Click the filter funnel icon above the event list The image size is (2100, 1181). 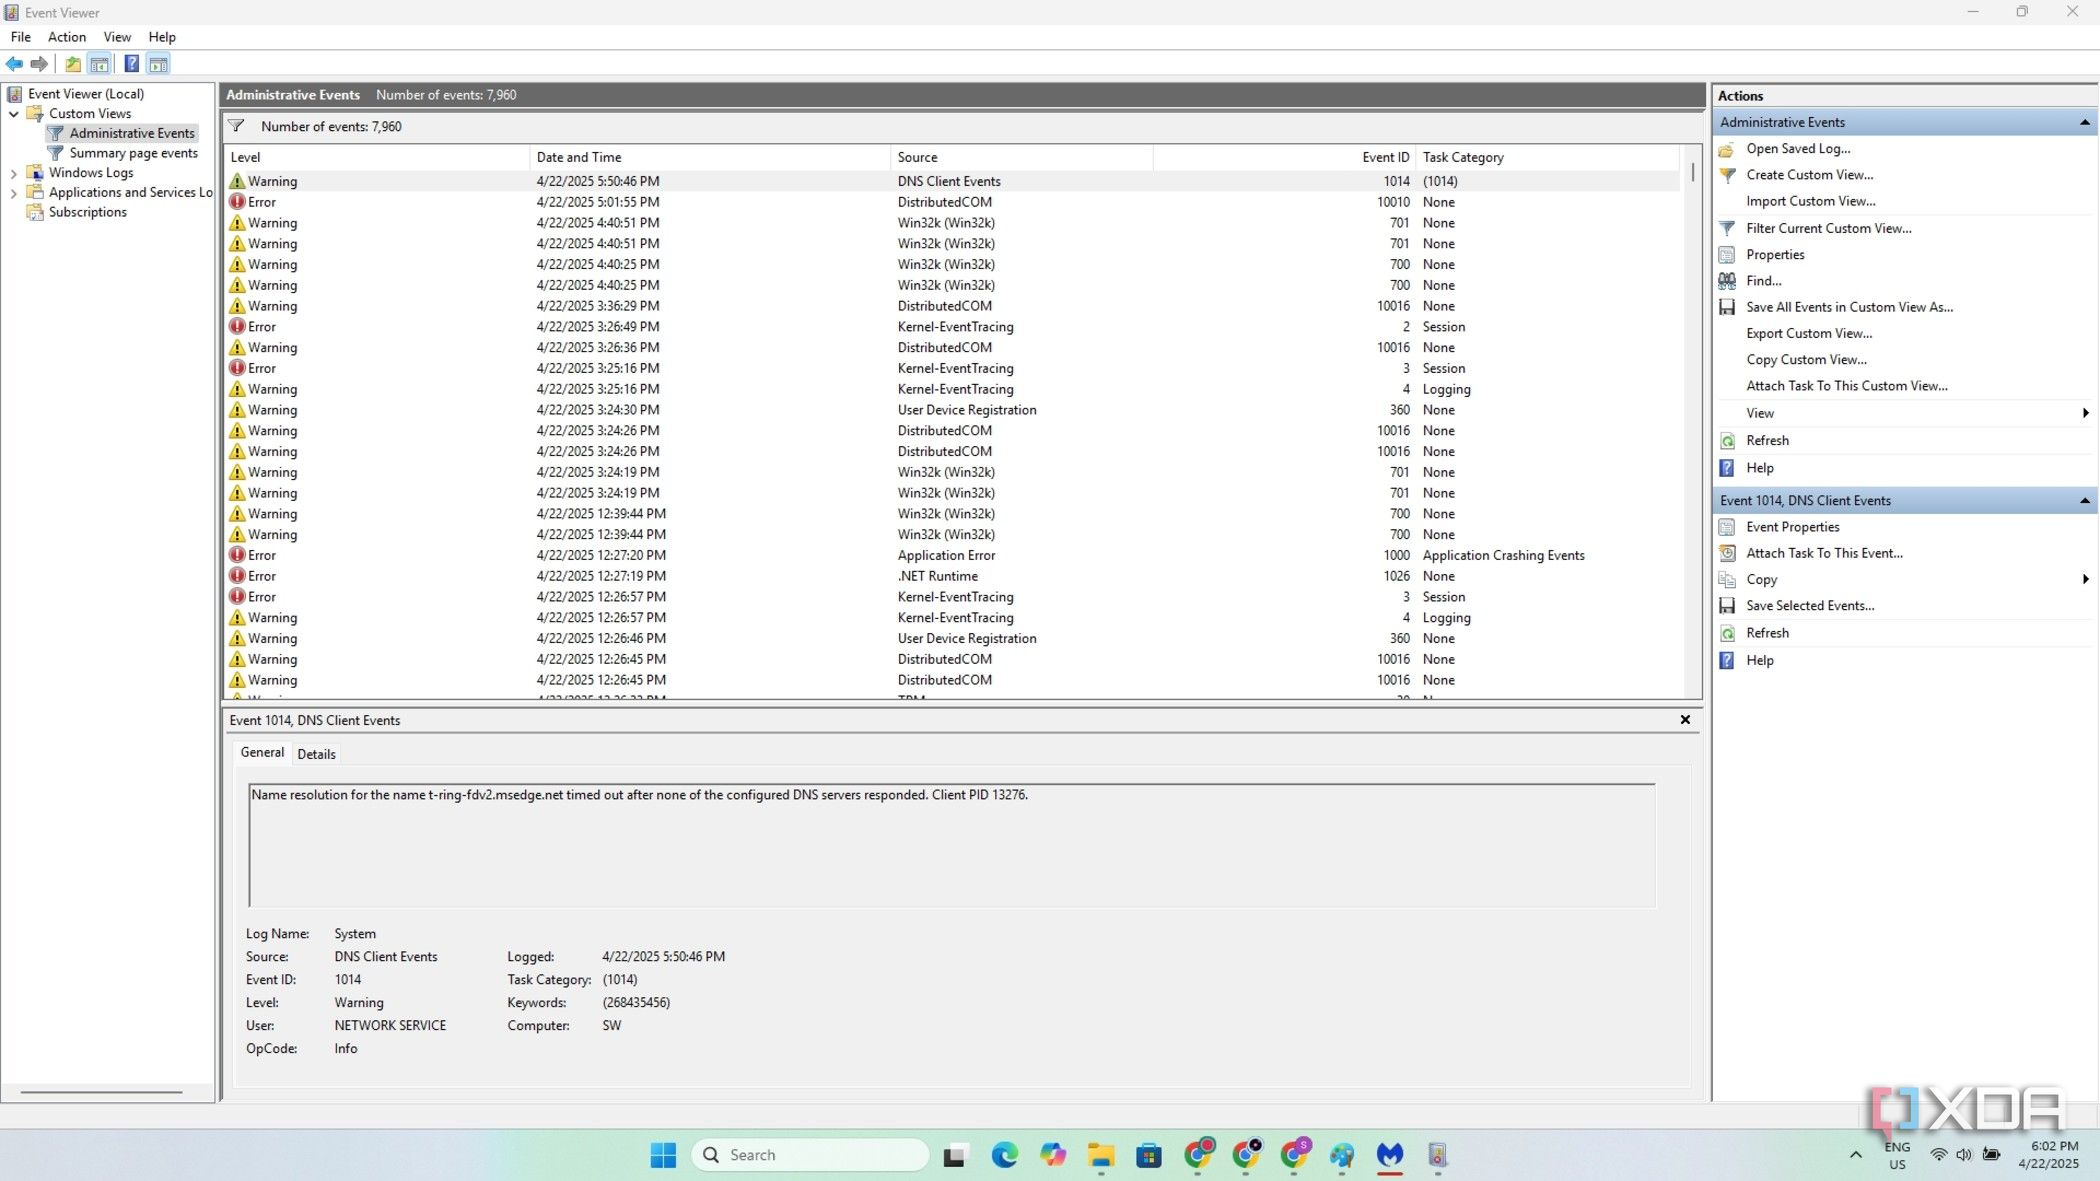[236, 126]
